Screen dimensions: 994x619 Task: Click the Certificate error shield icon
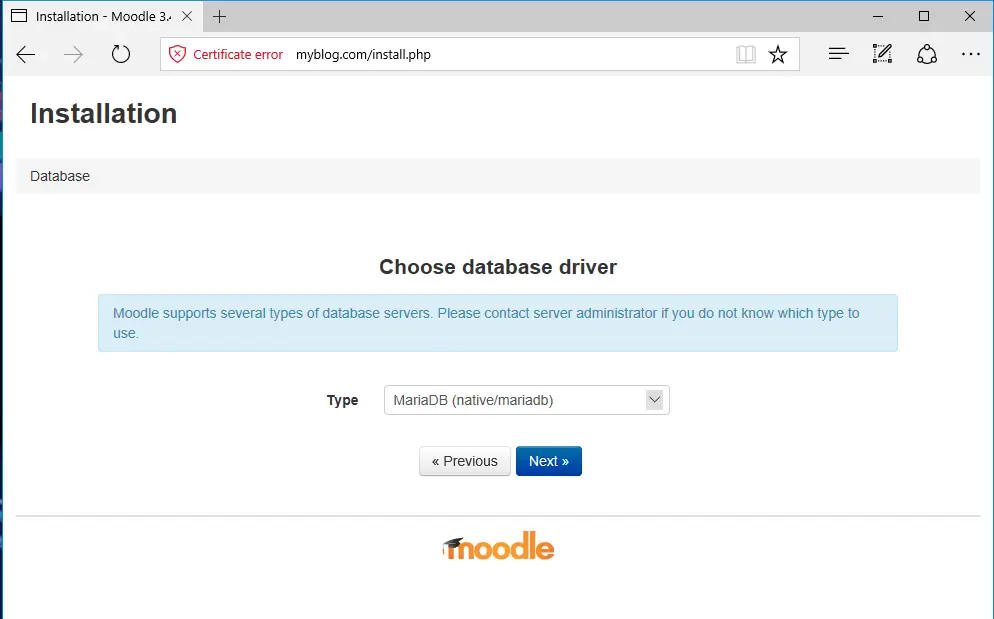click(177, 55)
